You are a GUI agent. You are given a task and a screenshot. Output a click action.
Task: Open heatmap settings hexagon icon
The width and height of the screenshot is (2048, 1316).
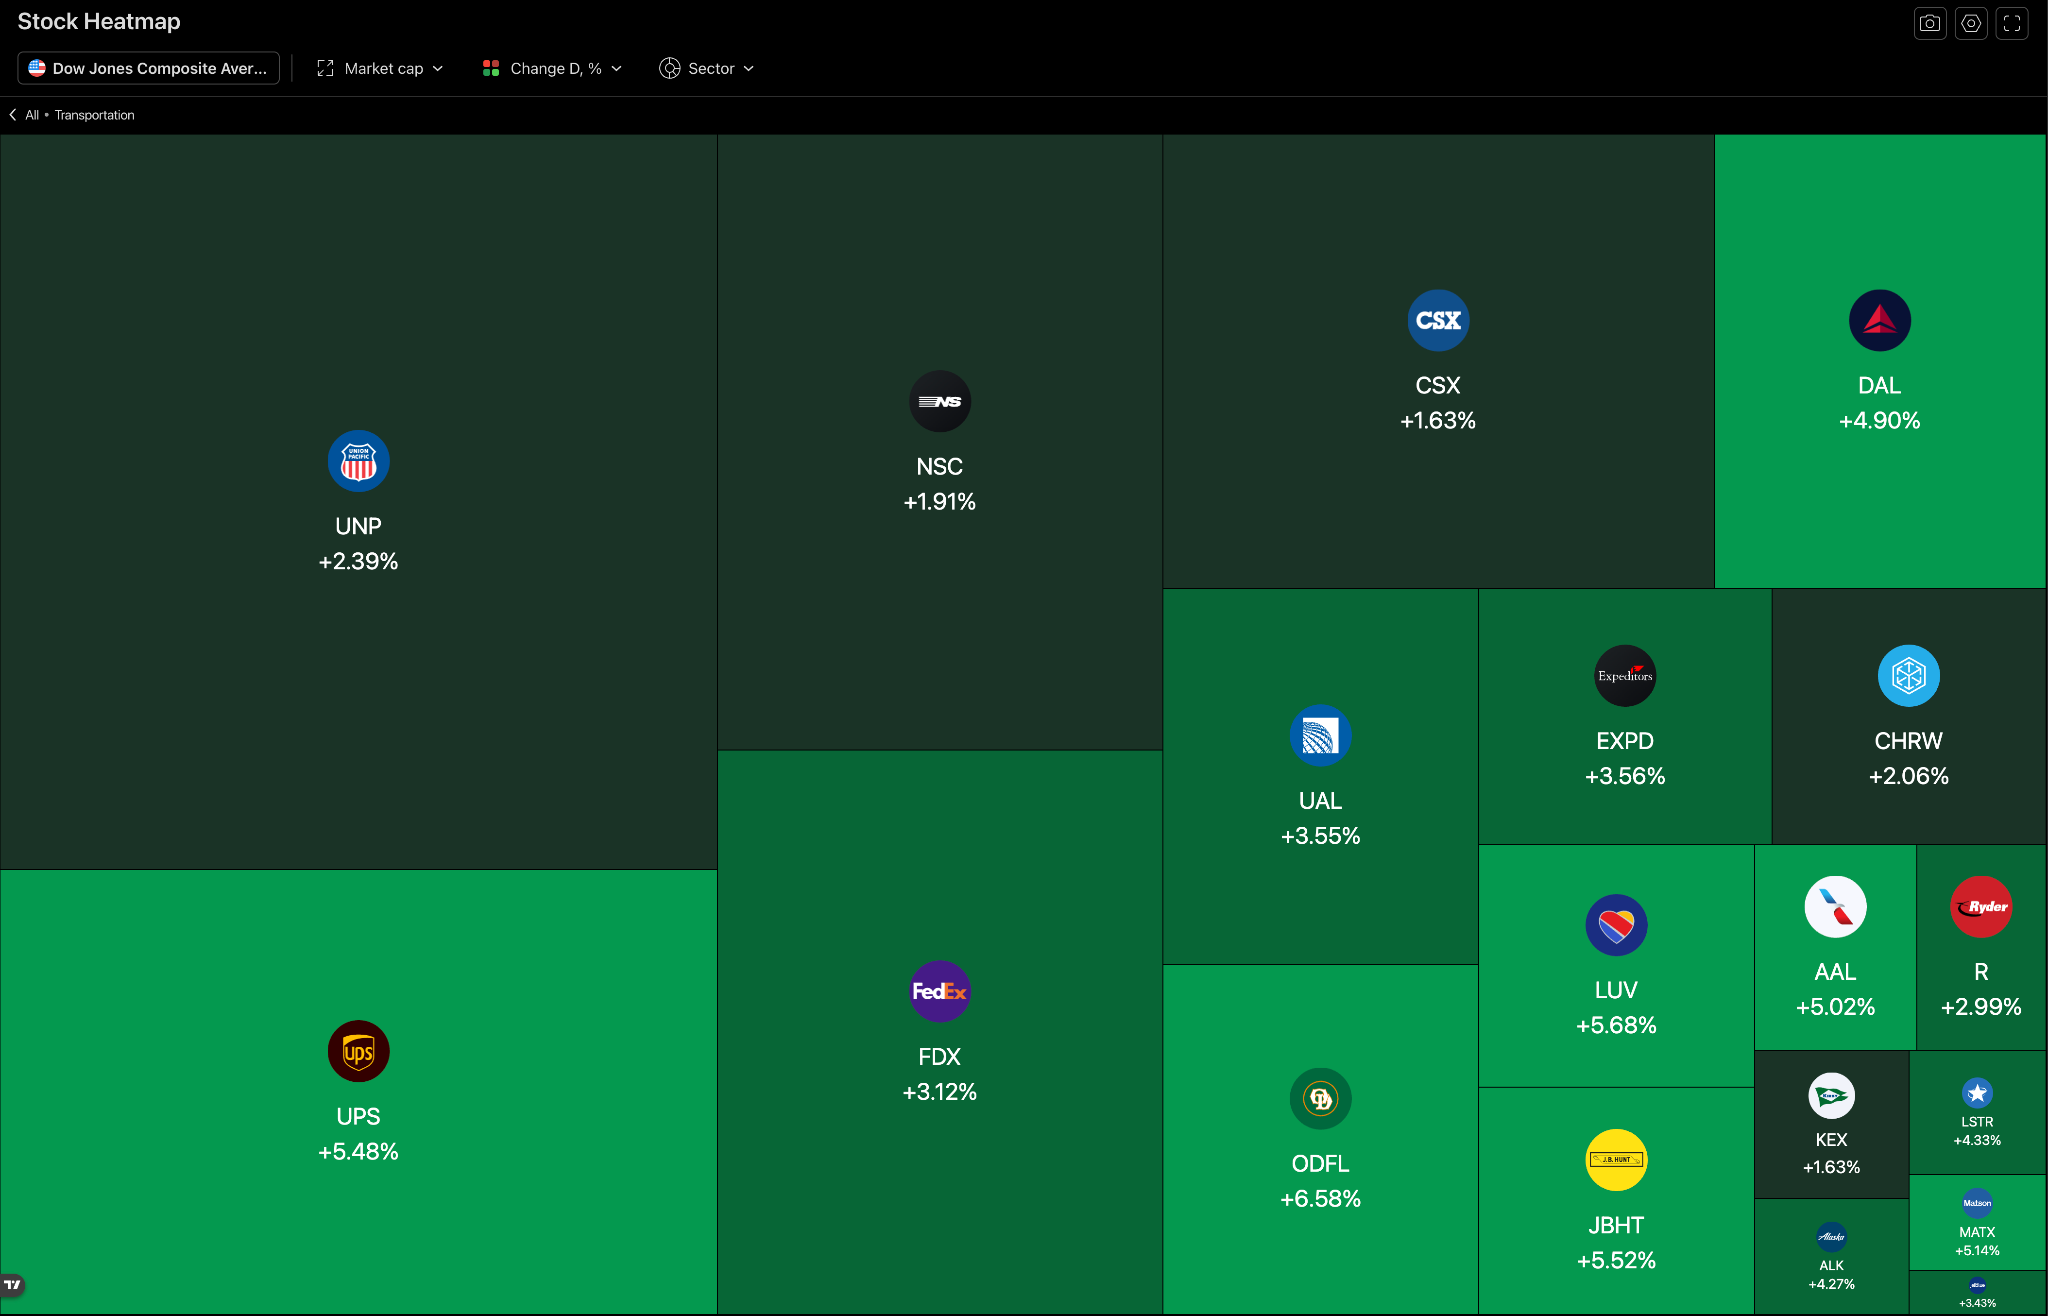(1971, 23)
